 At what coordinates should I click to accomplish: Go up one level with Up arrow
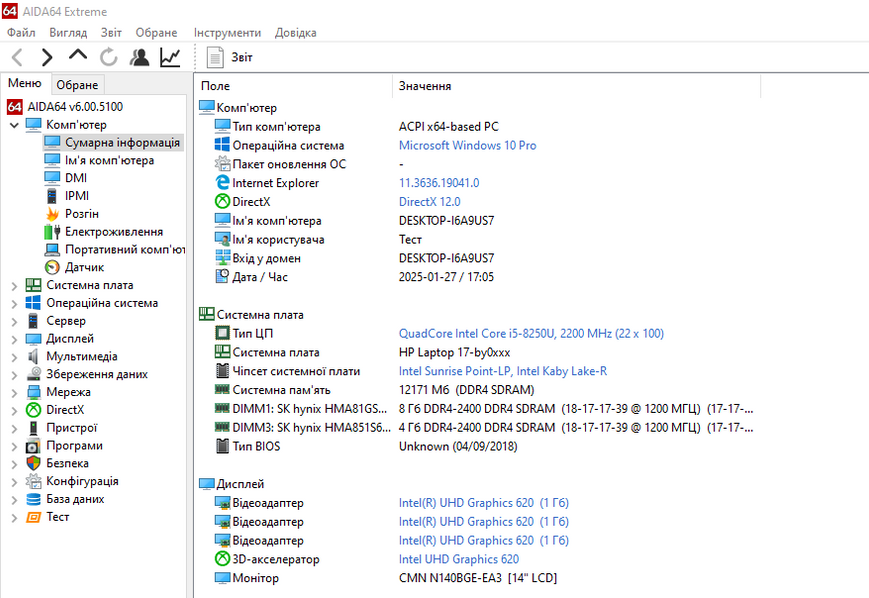click(78, 55)
